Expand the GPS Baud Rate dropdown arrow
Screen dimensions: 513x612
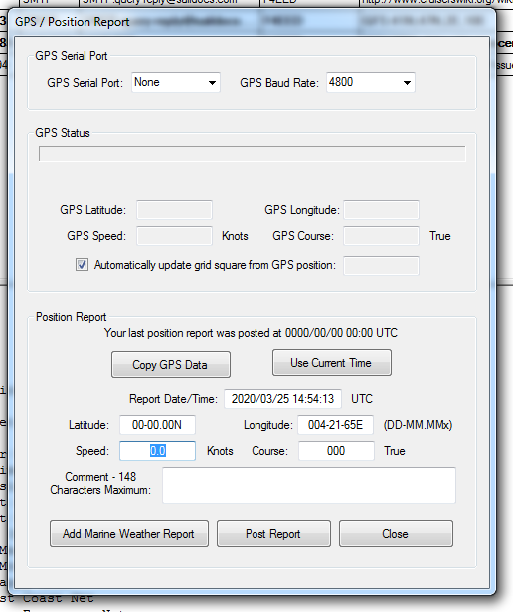click(x=407, y=83)
